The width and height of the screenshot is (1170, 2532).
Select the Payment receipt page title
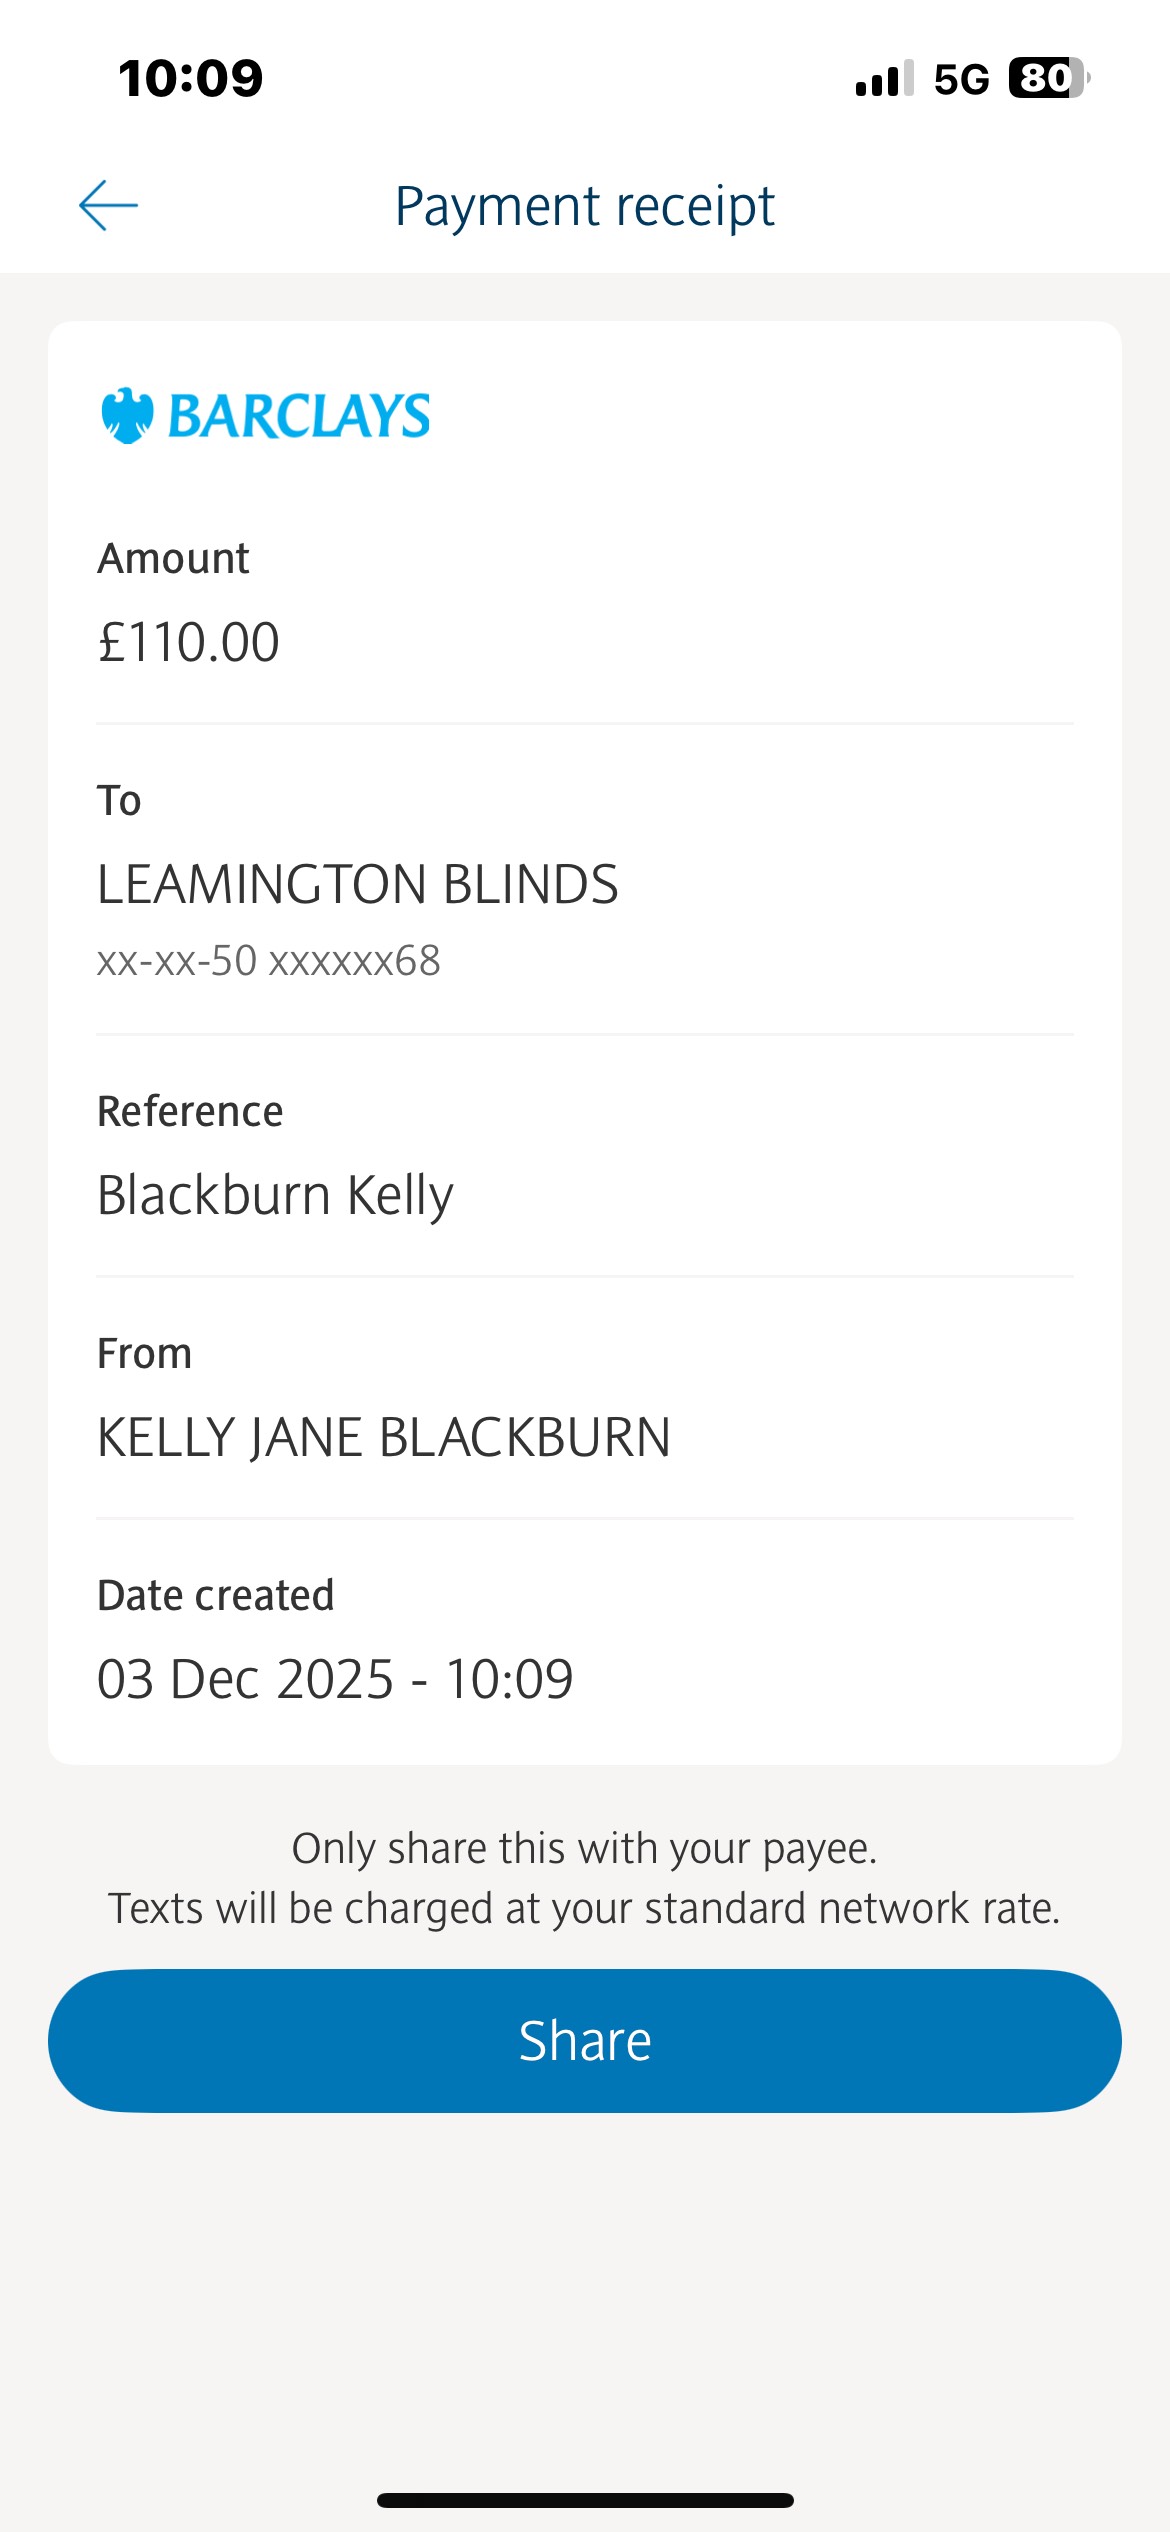click(x=584, y=206)
